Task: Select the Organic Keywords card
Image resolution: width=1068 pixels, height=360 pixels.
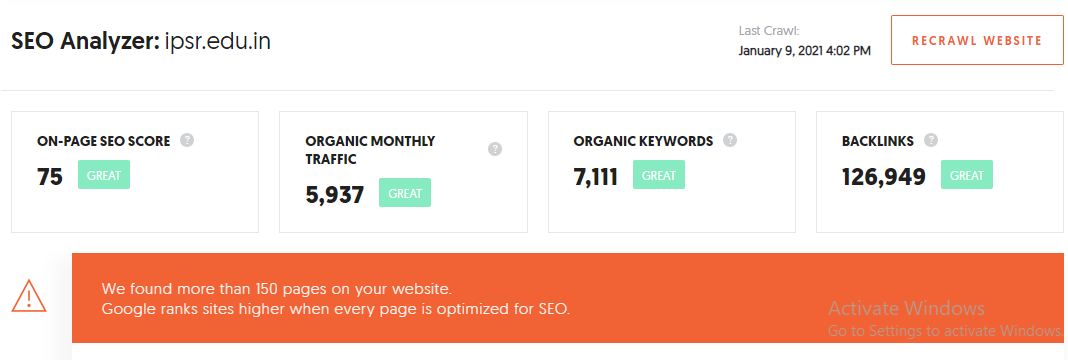Action: pos(672,172)
